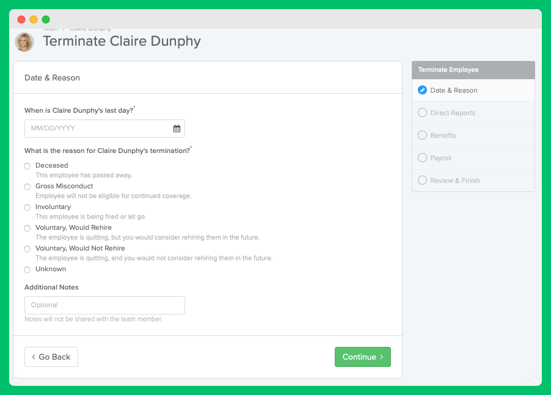Screen dimensions: 551x395
Task: Select the Deceased reason radio button
Action: click(x=27, y=166)
